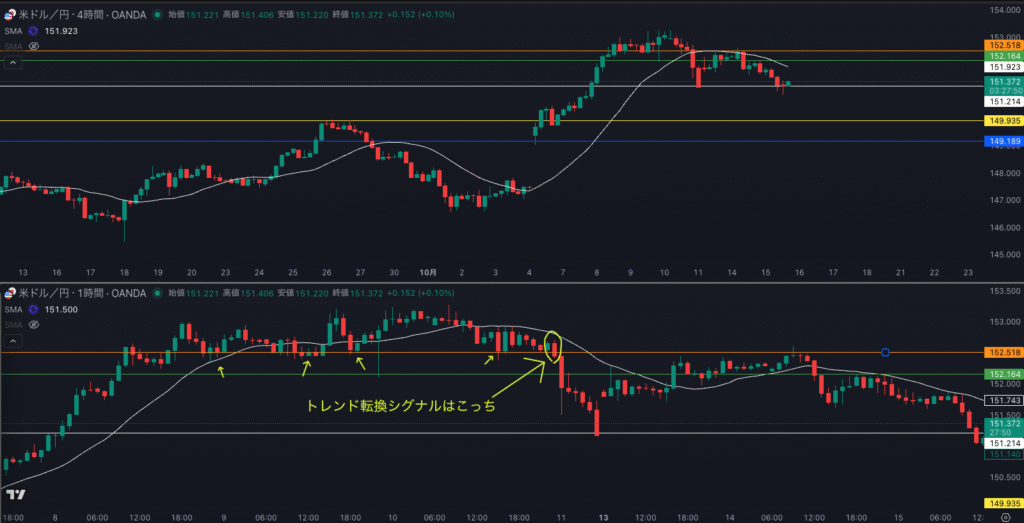Click the SMA indicator icon showing 151.500

coord(33,310)
